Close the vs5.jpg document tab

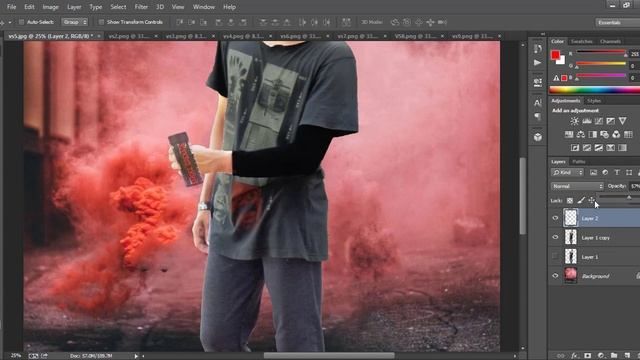click(99, 36)
